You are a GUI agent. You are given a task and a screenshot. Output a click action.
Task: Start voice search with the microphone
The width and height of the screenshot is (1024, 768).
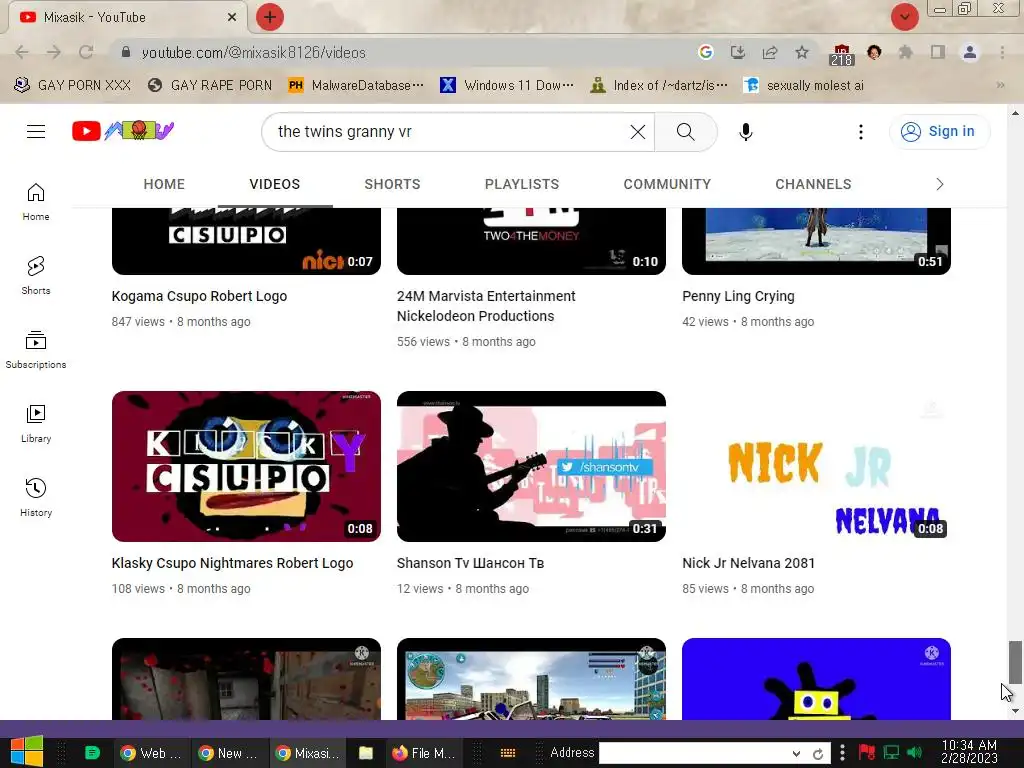[746, 132]
